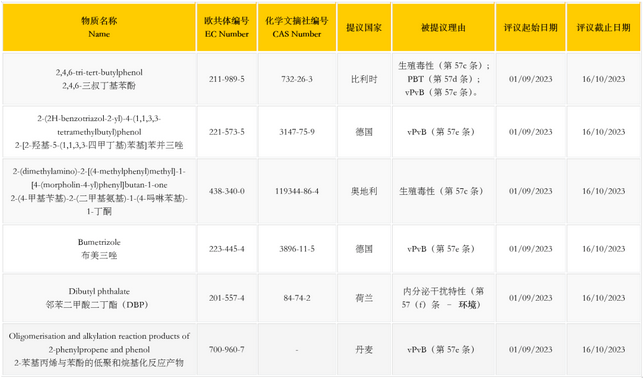Screen dimensions: 644x380
Task: Select EC number 700-960-7
Action: coord(227,349)
